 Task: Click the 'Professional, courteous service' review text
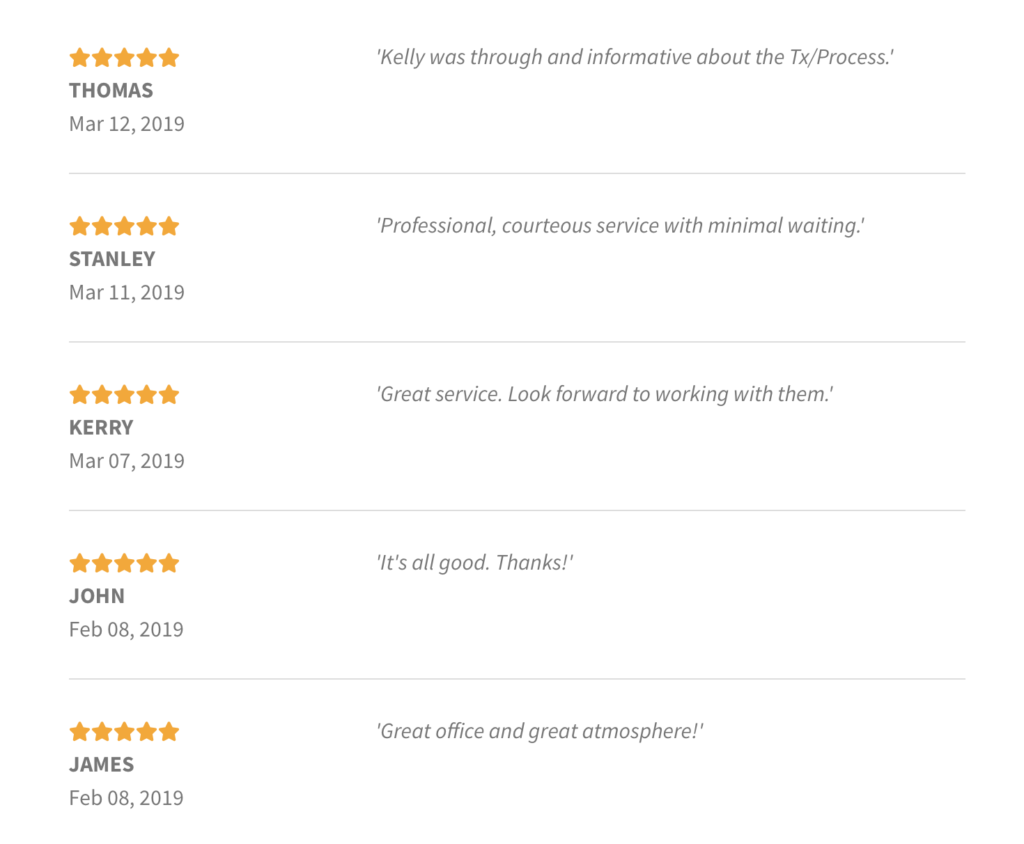[x=620, y=226]
